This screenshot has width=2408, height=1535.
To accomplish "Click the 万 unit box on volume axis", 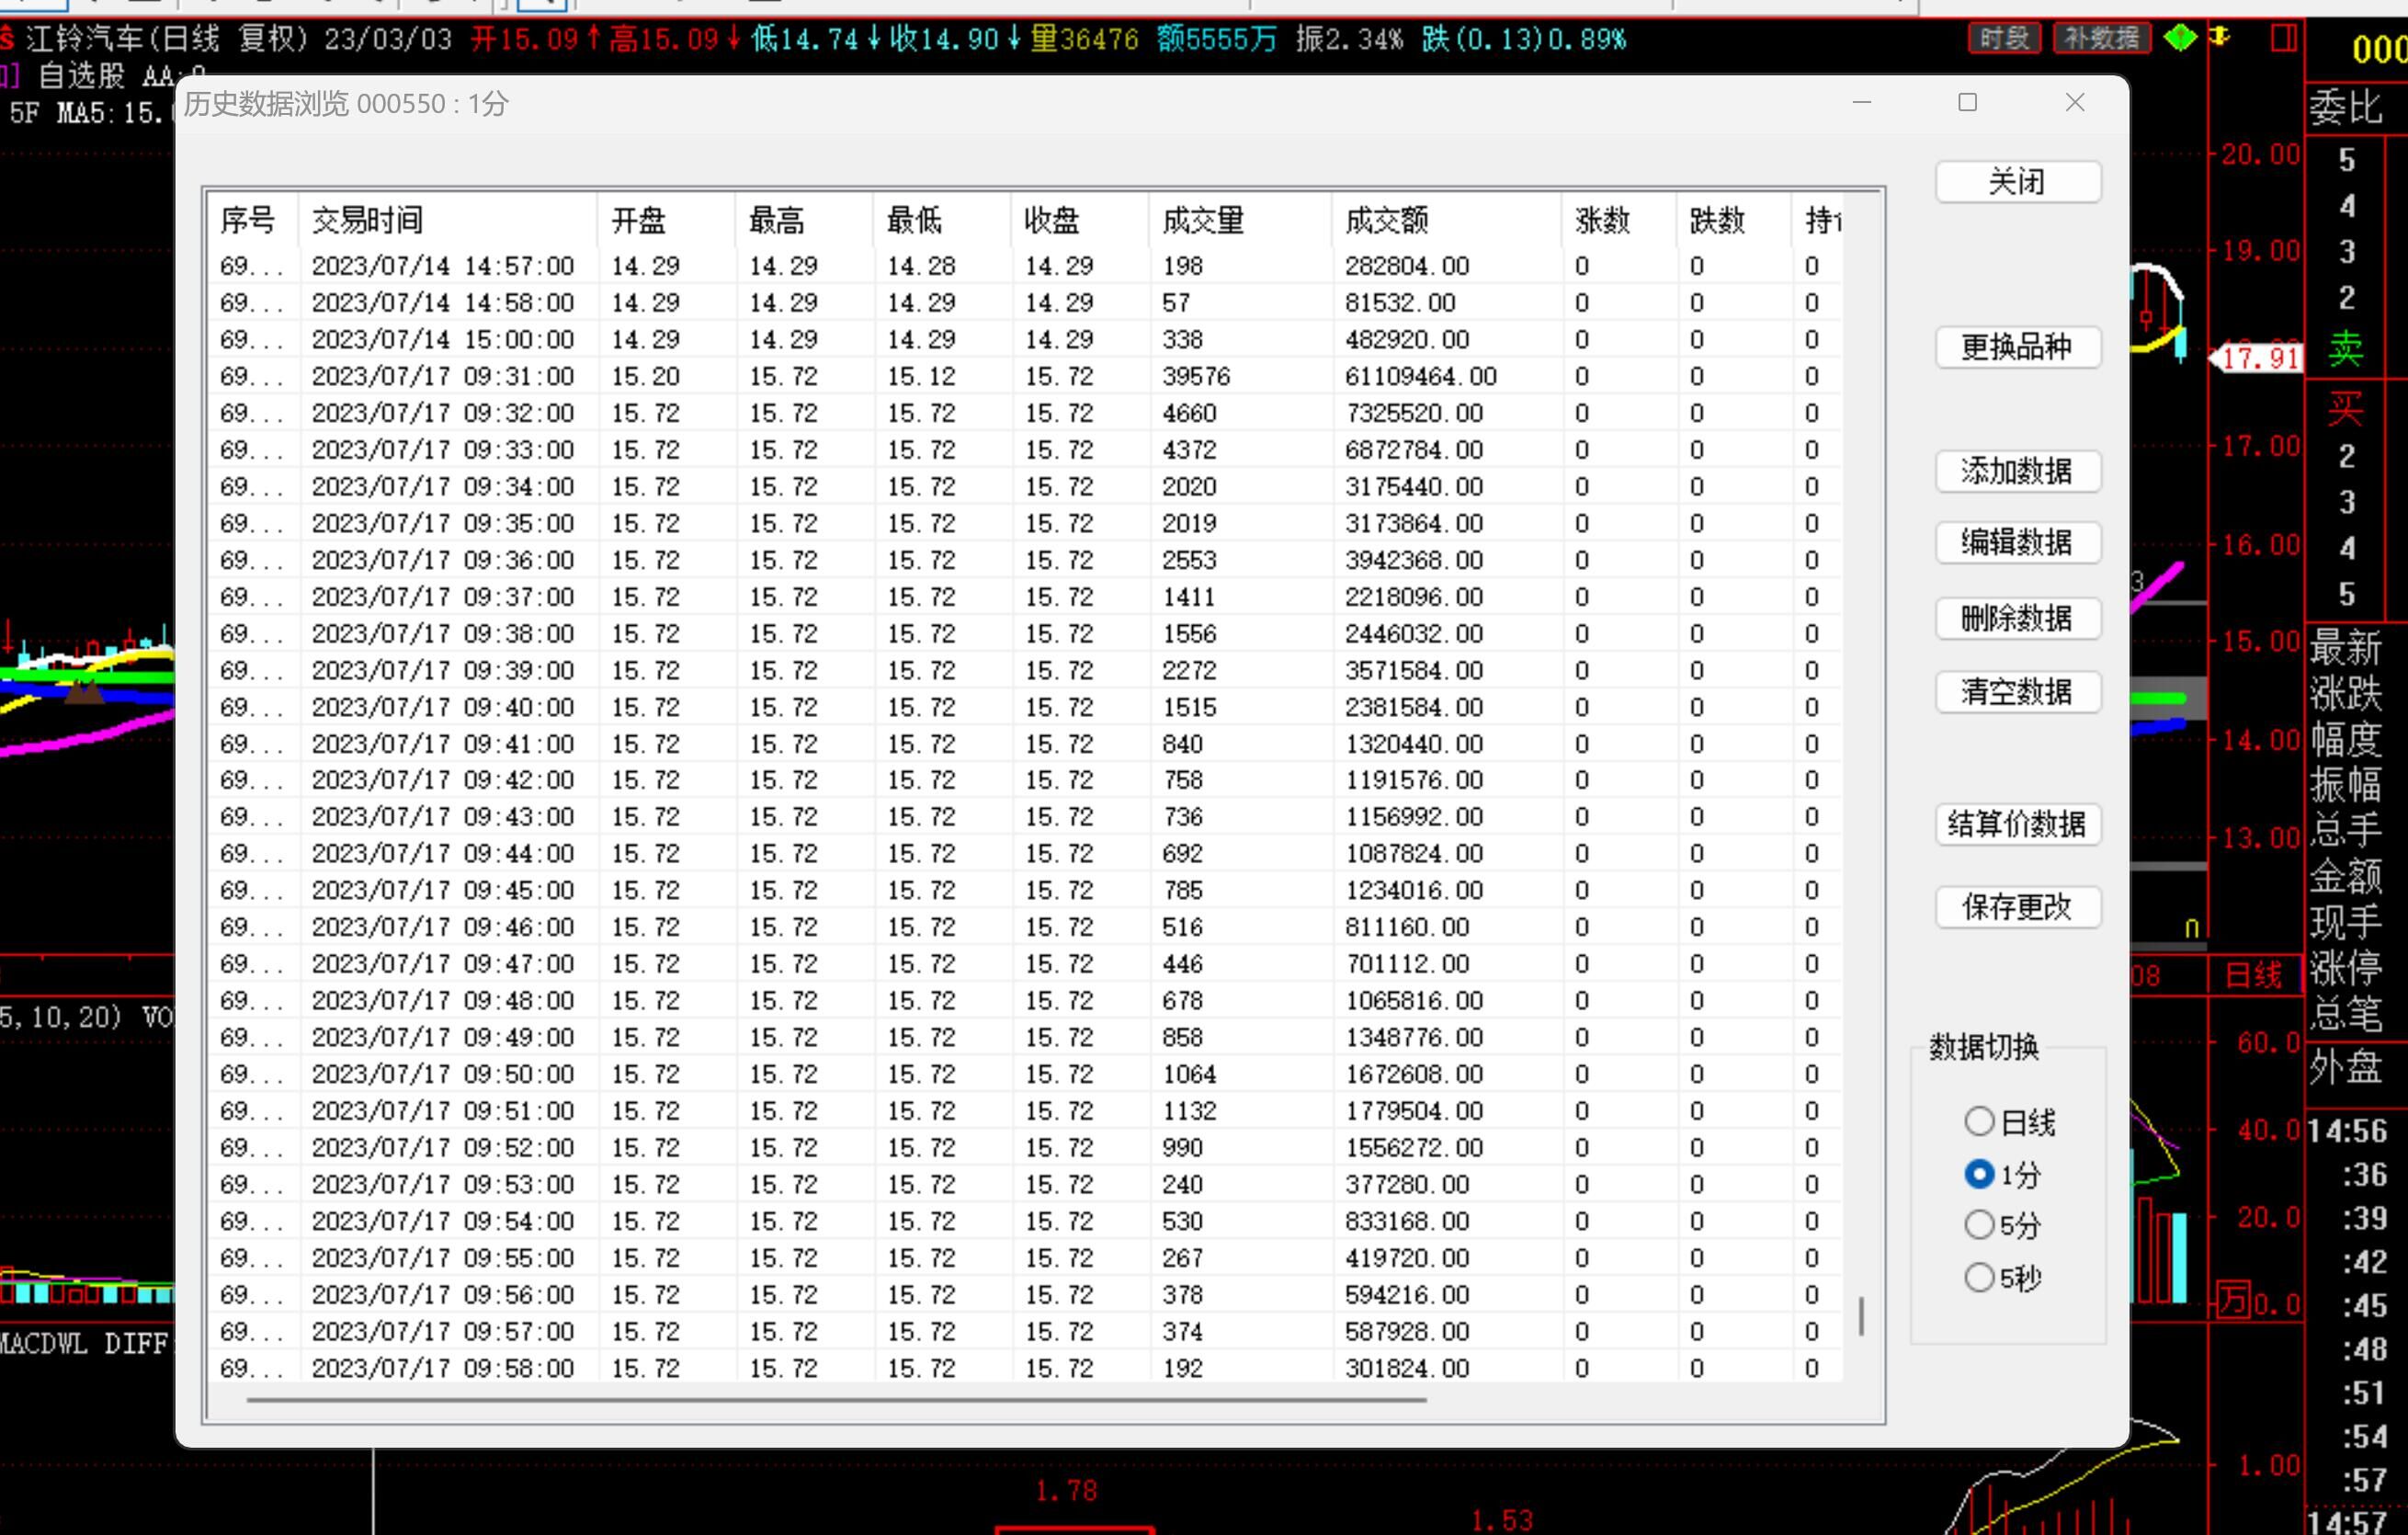I will click(2232, 1300).
